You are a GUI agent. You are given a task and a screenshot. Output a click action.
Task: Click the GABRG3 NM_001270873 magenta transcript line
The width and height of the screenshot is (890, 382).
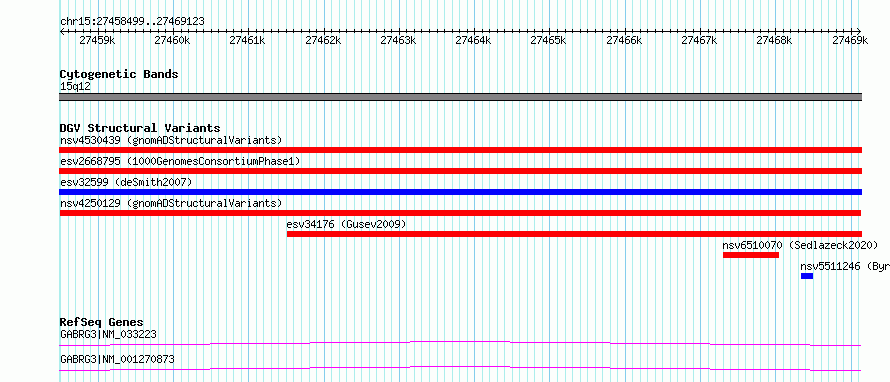pyautogui.click(x=460, y=368)
